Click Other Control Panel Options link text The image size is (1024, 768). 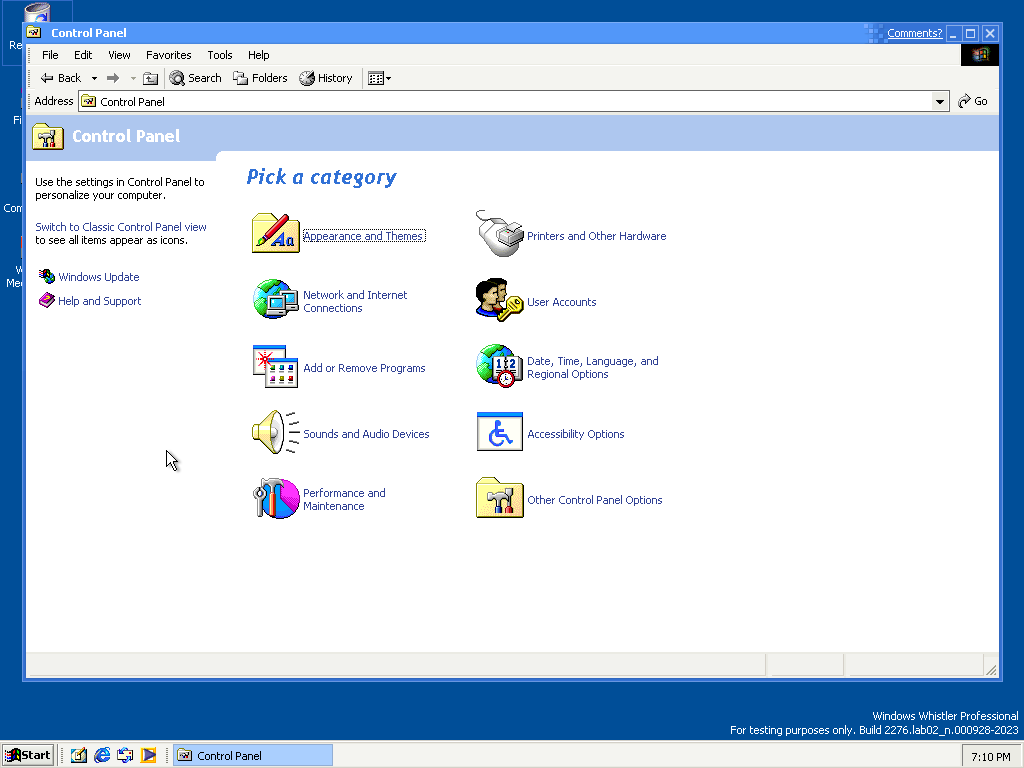(x=594, y=500)
